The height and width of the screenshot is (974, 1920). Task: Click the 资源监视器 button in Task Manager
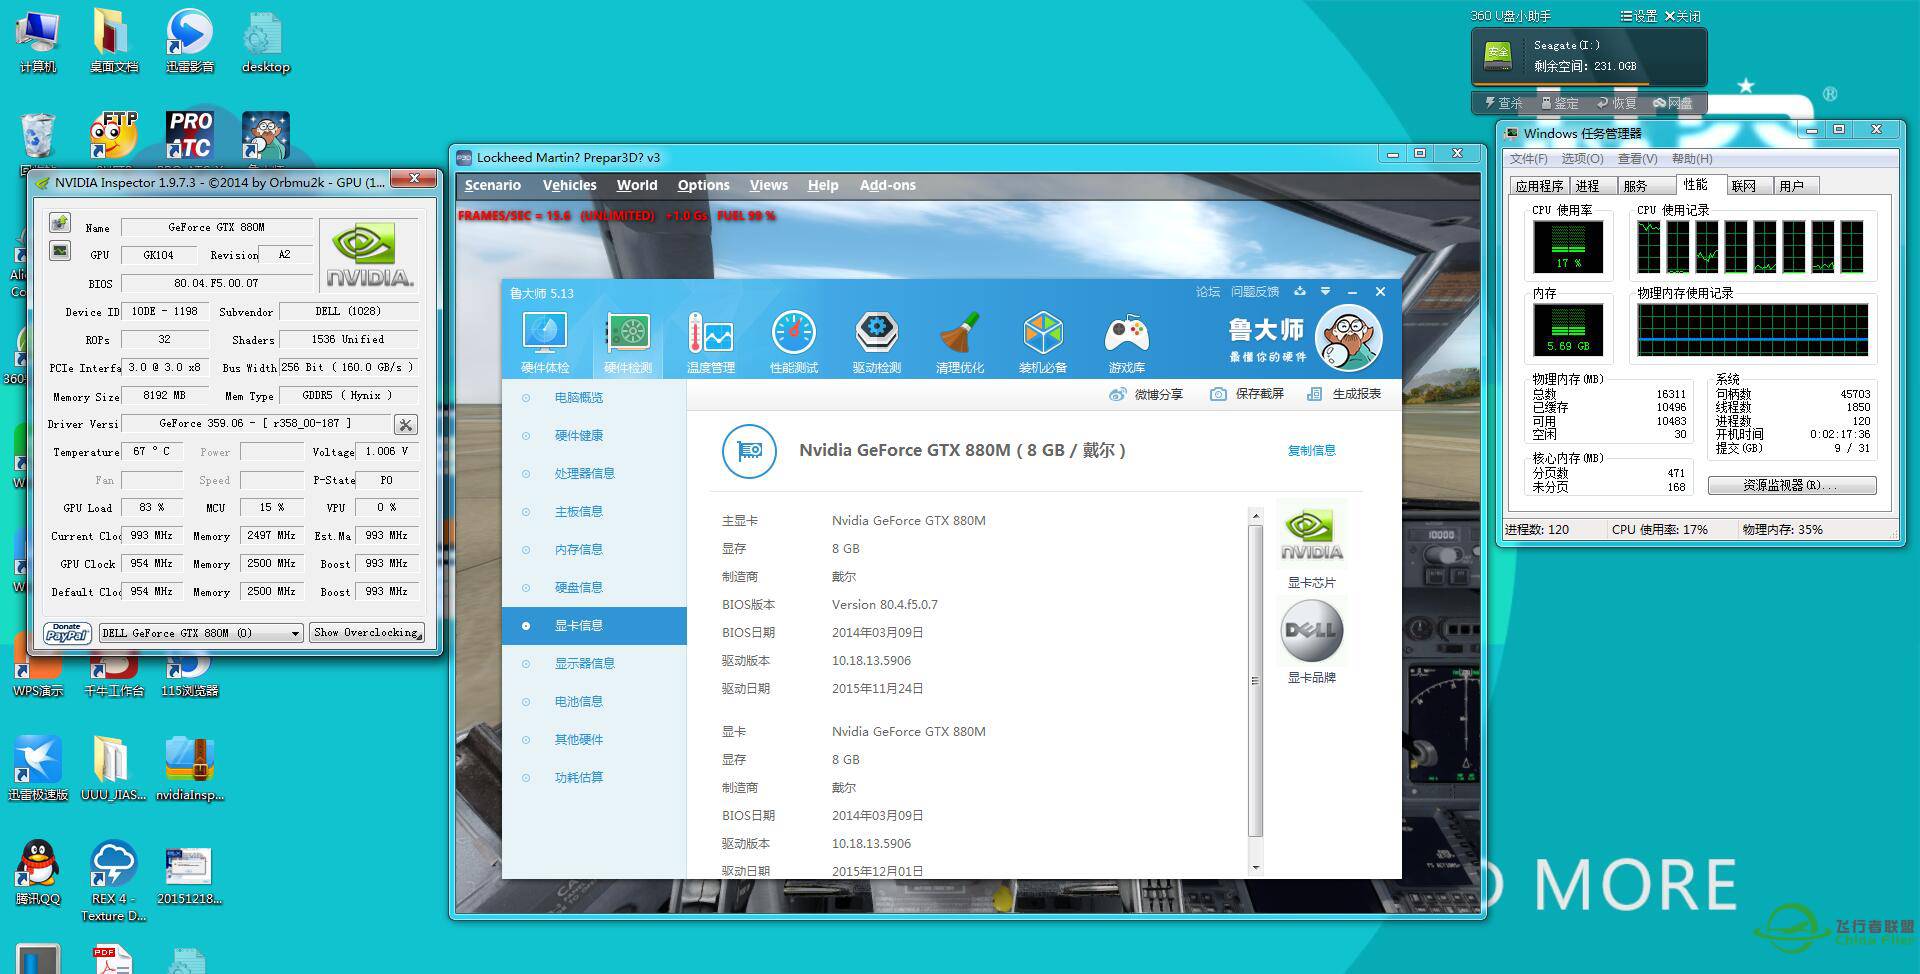(1791, 485)
